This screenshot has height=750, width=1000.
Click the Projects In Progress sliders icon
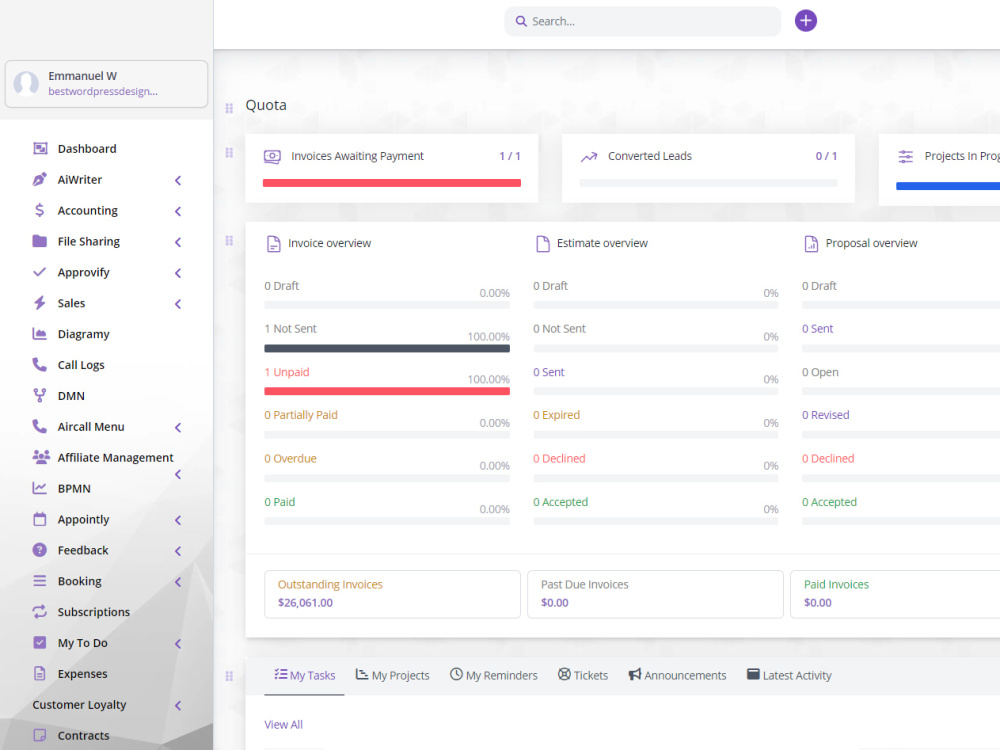pos(906,156)
